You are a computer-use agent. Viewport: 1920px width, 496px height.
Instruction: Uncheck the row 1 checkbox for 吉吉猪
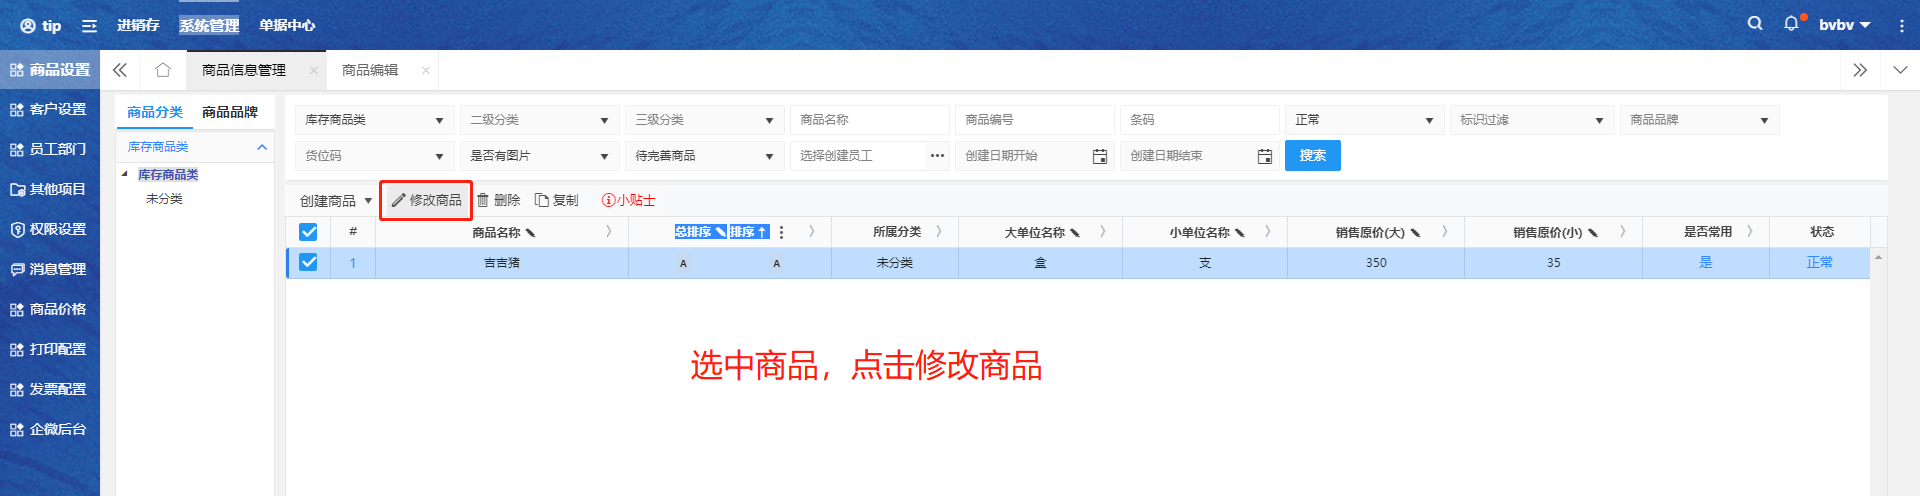pyautogui.click(x=308, y=262)
